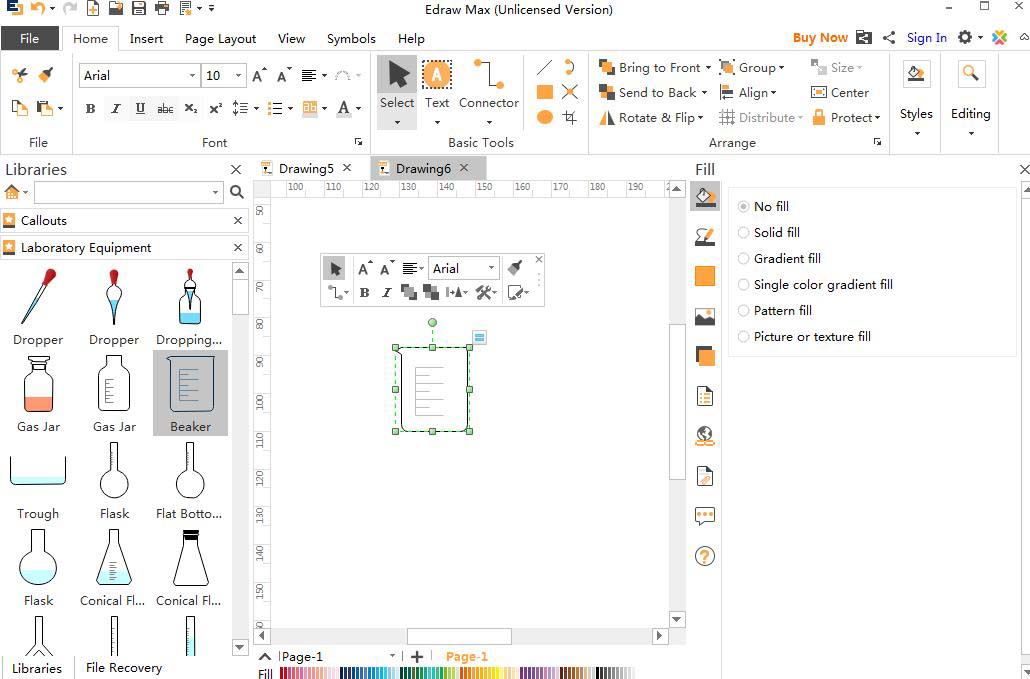Switch to the Insert ribbon tab

click(146, 39)
